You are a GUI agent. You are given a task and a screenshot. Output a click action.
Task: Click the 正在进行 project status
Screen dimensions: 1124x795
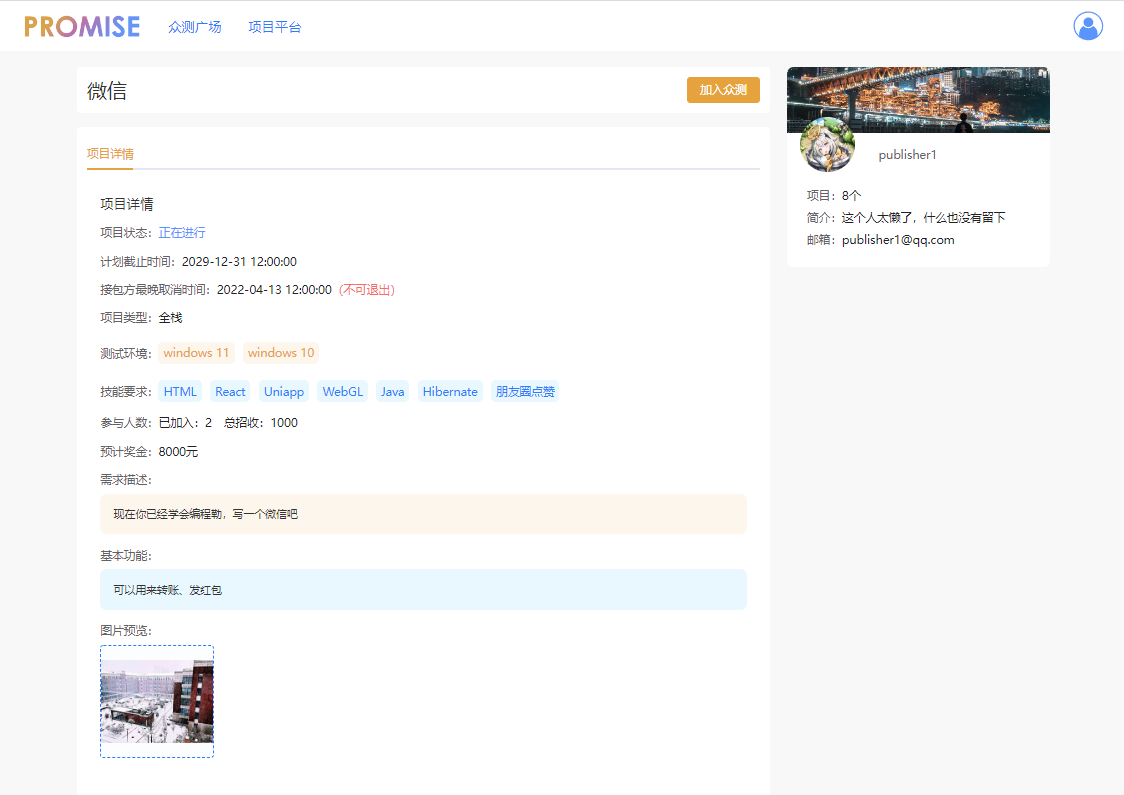(x=181, y=233)
